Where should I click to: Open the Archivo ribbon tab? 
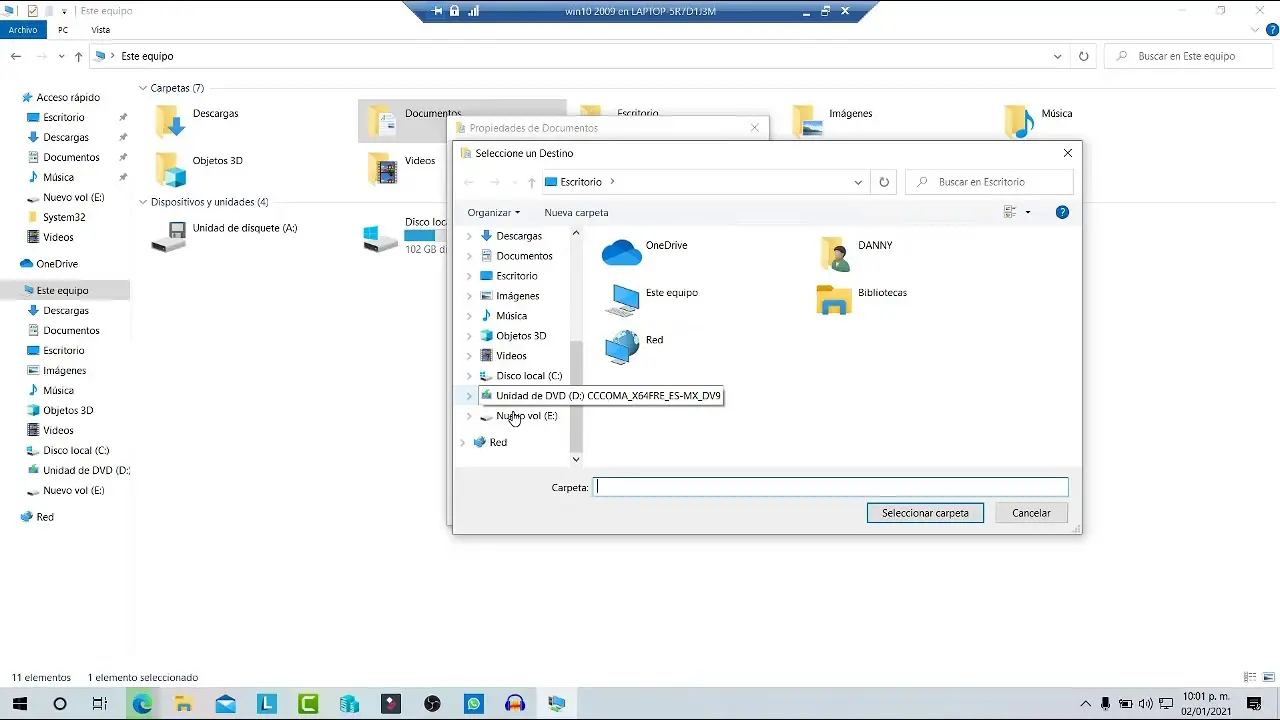(x=22, y=30)
